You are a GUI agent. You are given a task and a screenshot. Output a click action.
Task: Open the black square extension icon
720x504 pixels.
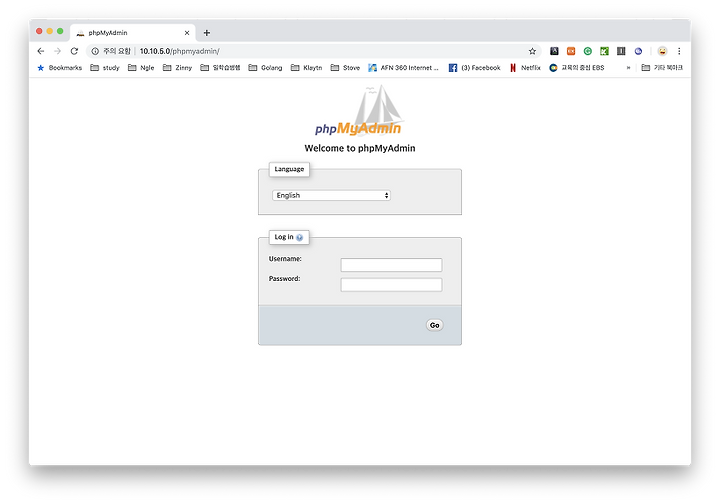(554, 51)
